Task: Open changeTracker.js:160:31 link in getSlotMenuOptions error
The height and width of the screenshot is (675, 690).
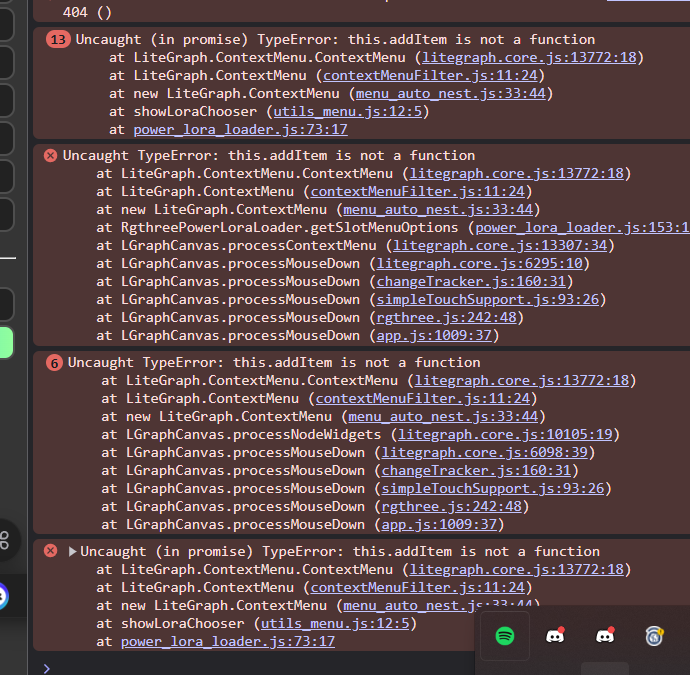Action: click(x=471, y=282)
